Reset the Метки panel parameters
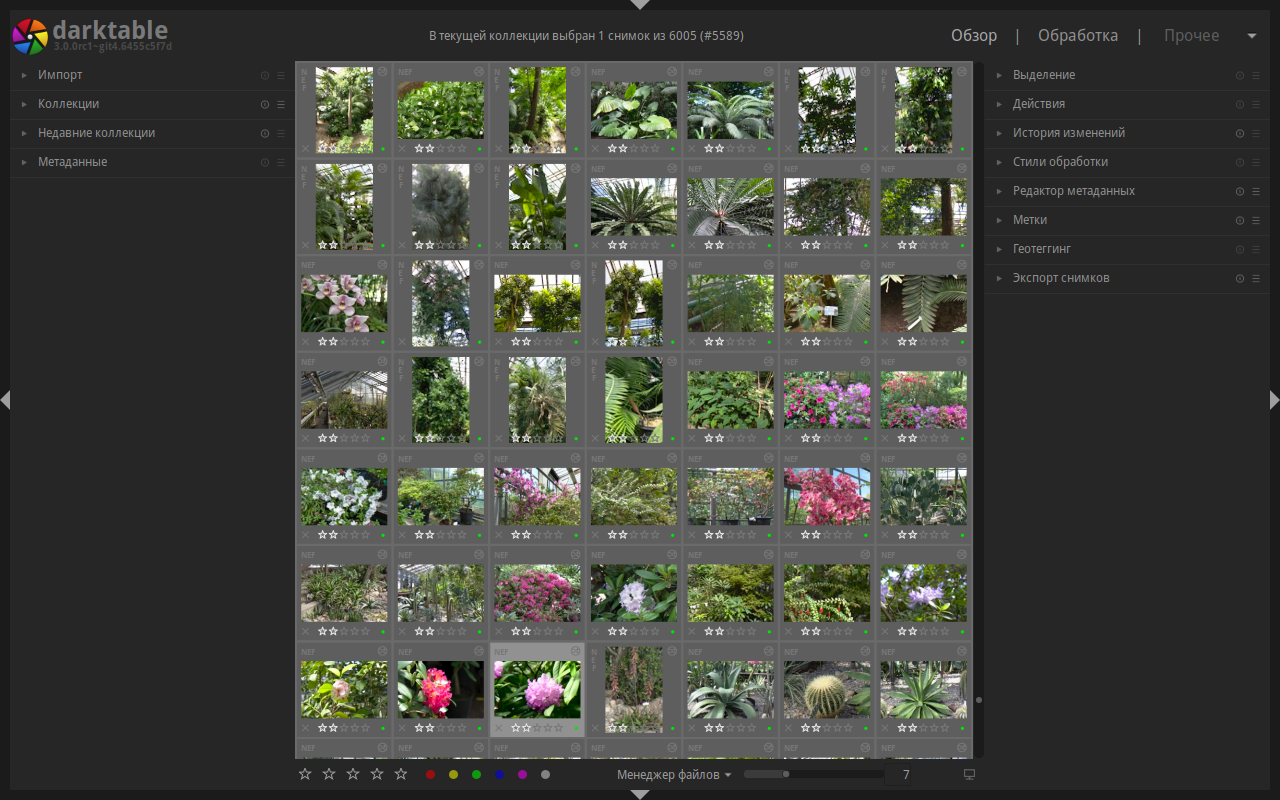 point(1240,220)
